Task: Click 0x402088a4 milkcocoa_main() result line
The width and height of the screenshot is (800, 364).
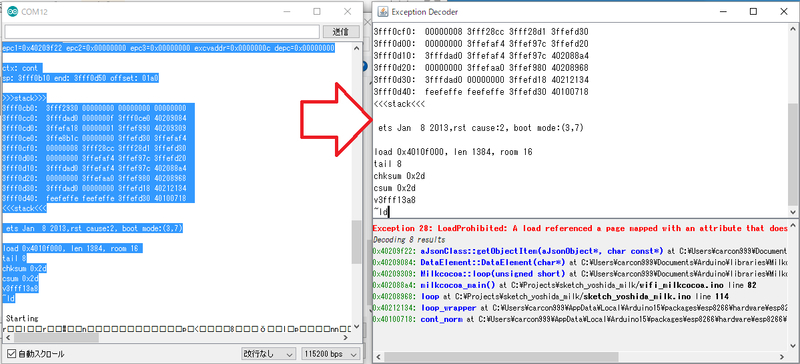Action: click(x=564, y=285)
